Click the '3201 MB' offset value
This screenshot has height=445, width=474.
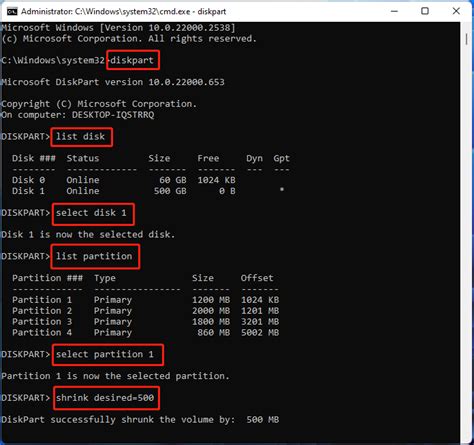coord(260,322)
